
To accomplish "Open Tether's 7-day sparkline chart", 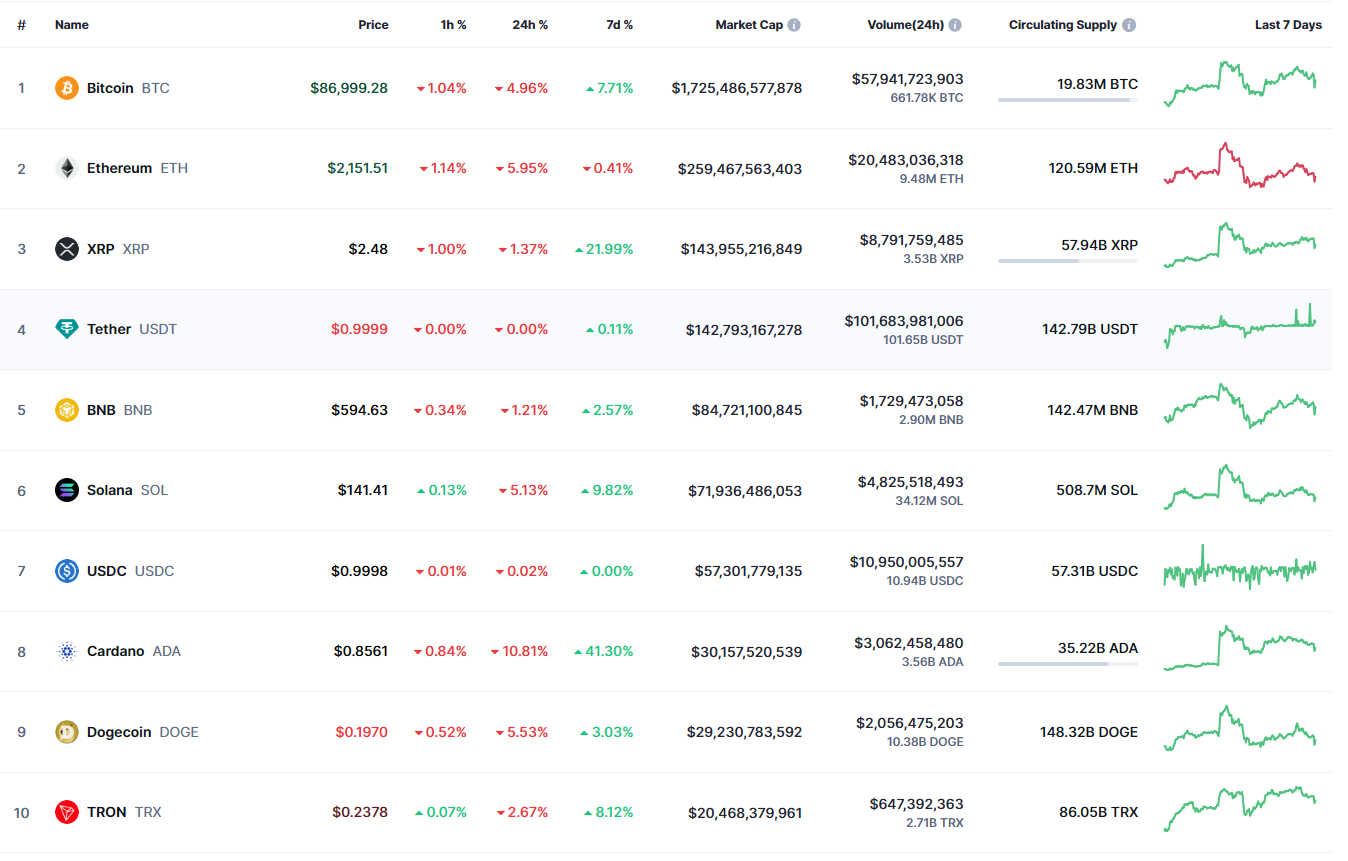I will [x=1240, y=326].
